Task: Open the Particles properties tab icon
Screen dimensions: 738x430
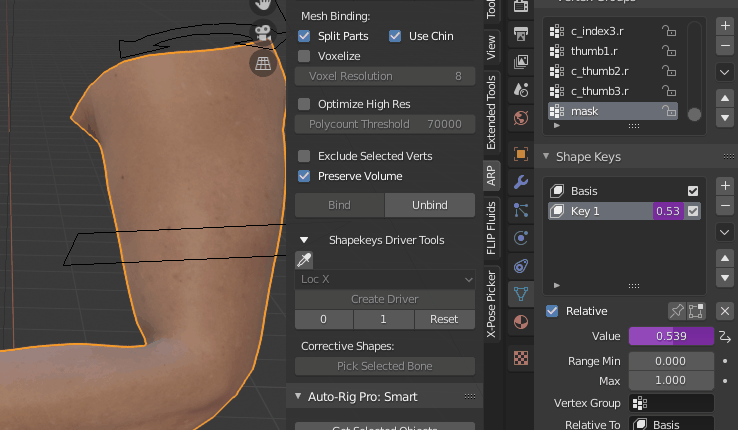Action: click(521, 210)
